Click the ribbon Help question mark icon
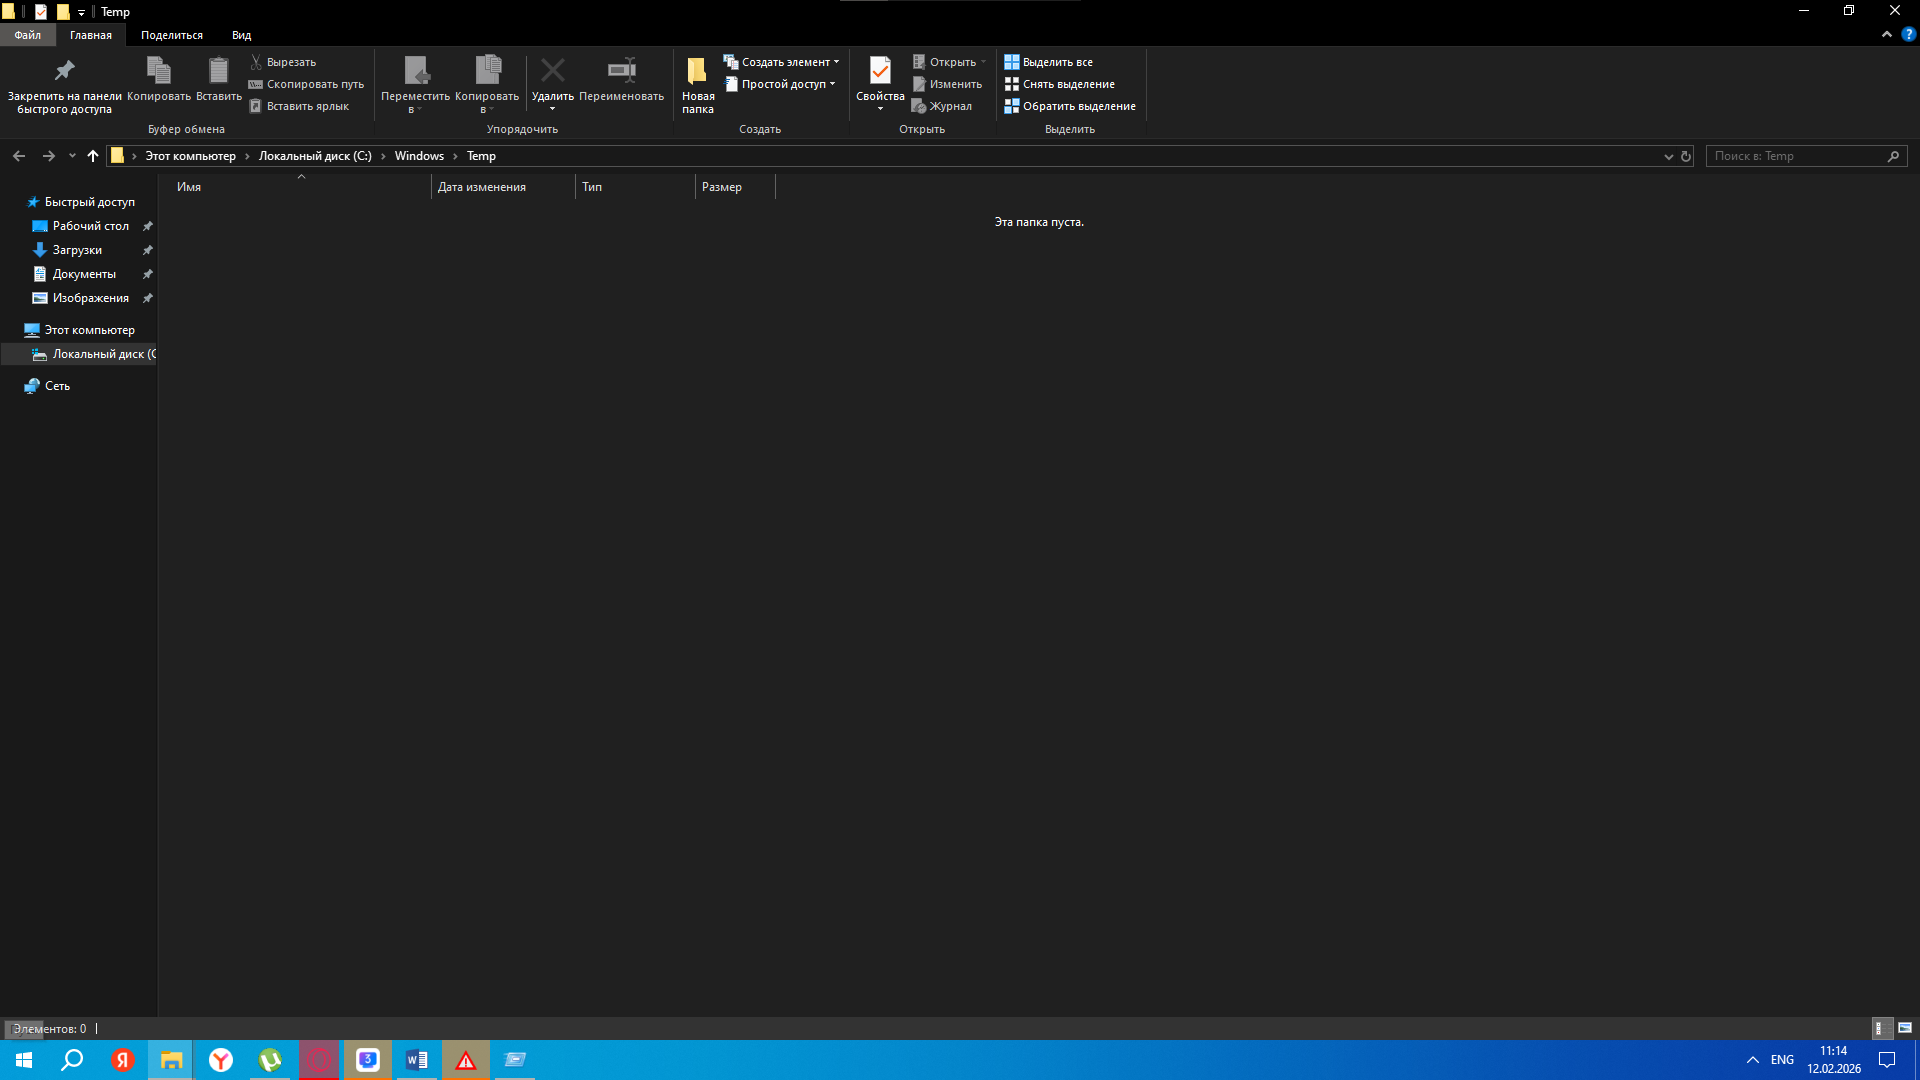The height and width of the screenshot is (1080, 1920). (x=1908, y=34)
